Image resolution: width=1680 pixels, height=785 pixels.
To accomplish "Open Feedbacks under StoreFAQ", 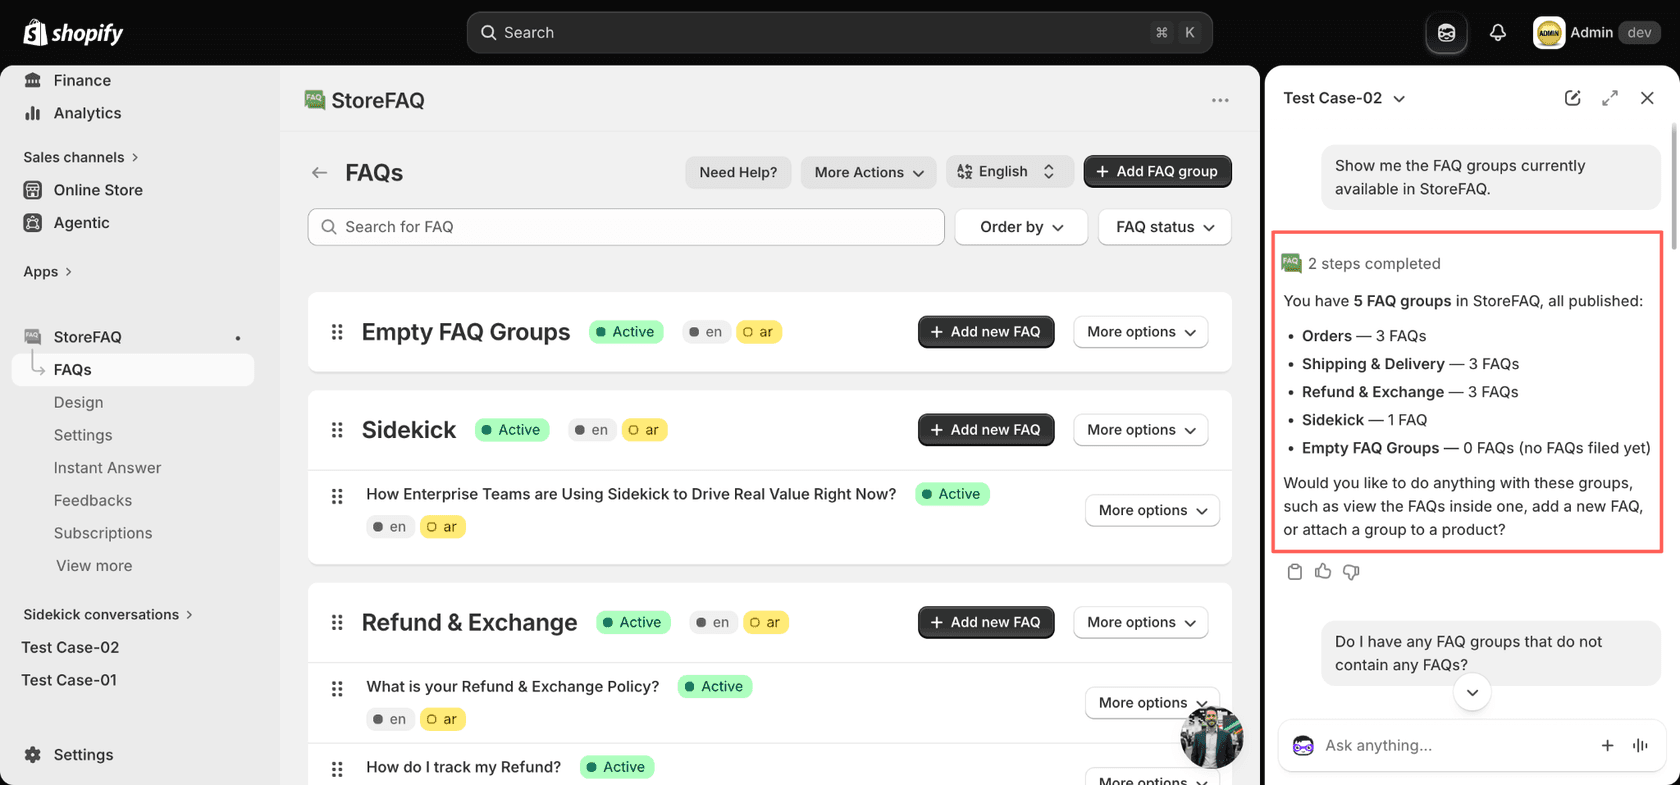I will (93, 500).
